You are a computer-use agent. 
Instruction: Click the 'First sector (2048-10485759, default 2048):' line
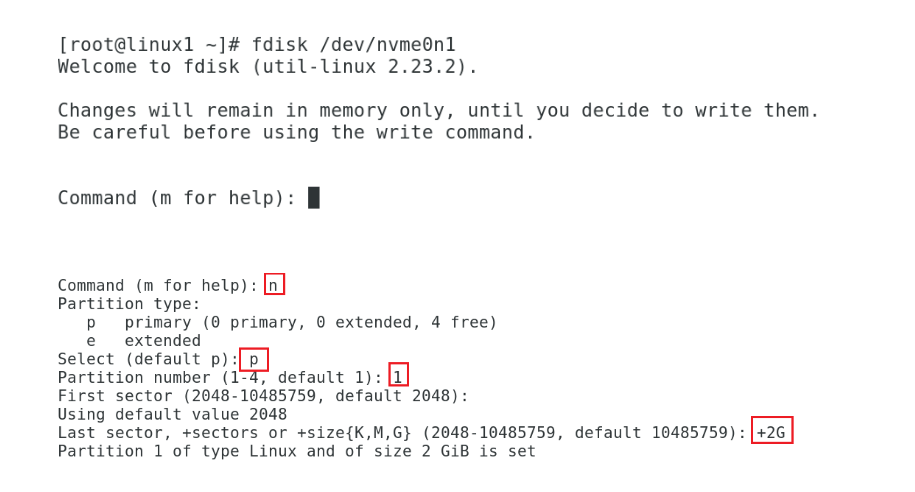[x=263, y=396]
